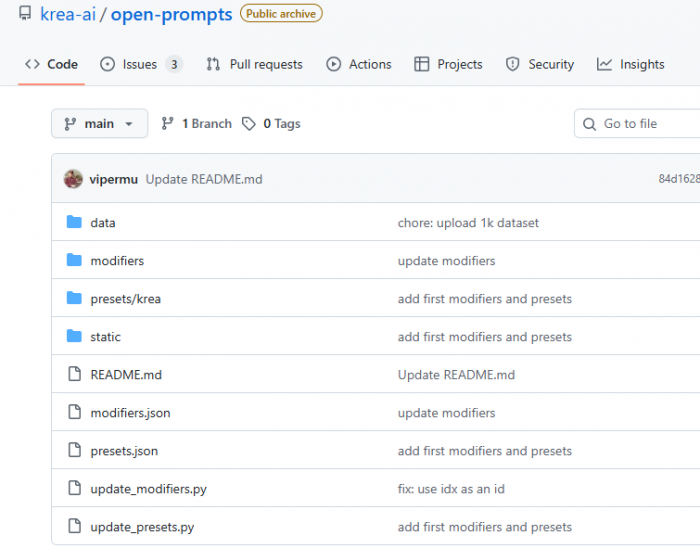Click the repository icon beside krea-ai
This screenshot has height=548, width=700.
pos(25,13)
